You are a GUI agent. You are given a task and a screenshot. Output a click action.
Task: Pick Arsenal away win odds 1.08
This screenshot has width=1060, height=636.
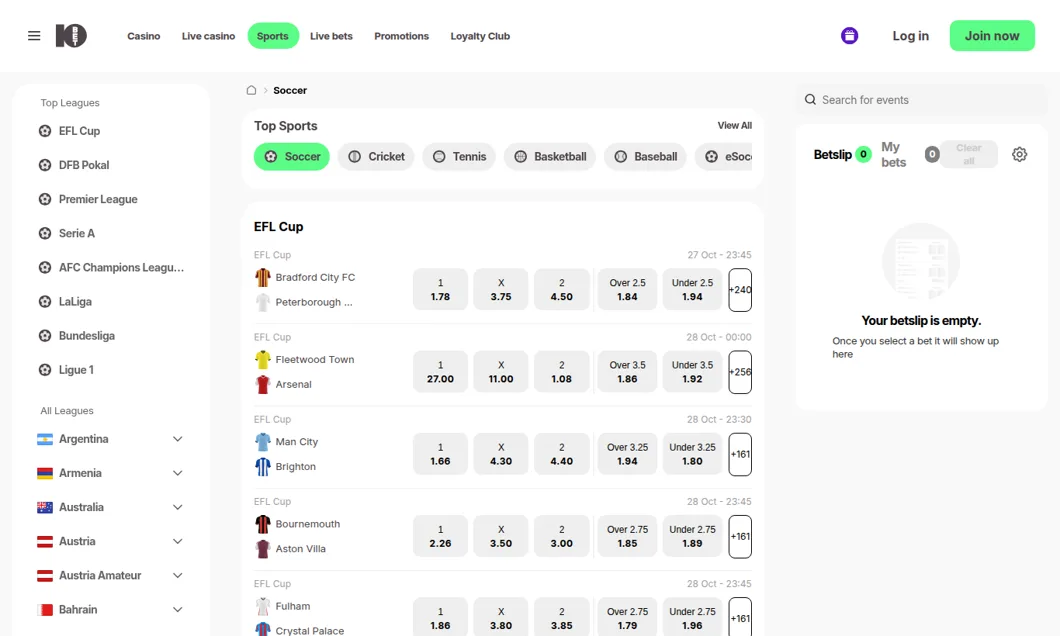[561, 372]
